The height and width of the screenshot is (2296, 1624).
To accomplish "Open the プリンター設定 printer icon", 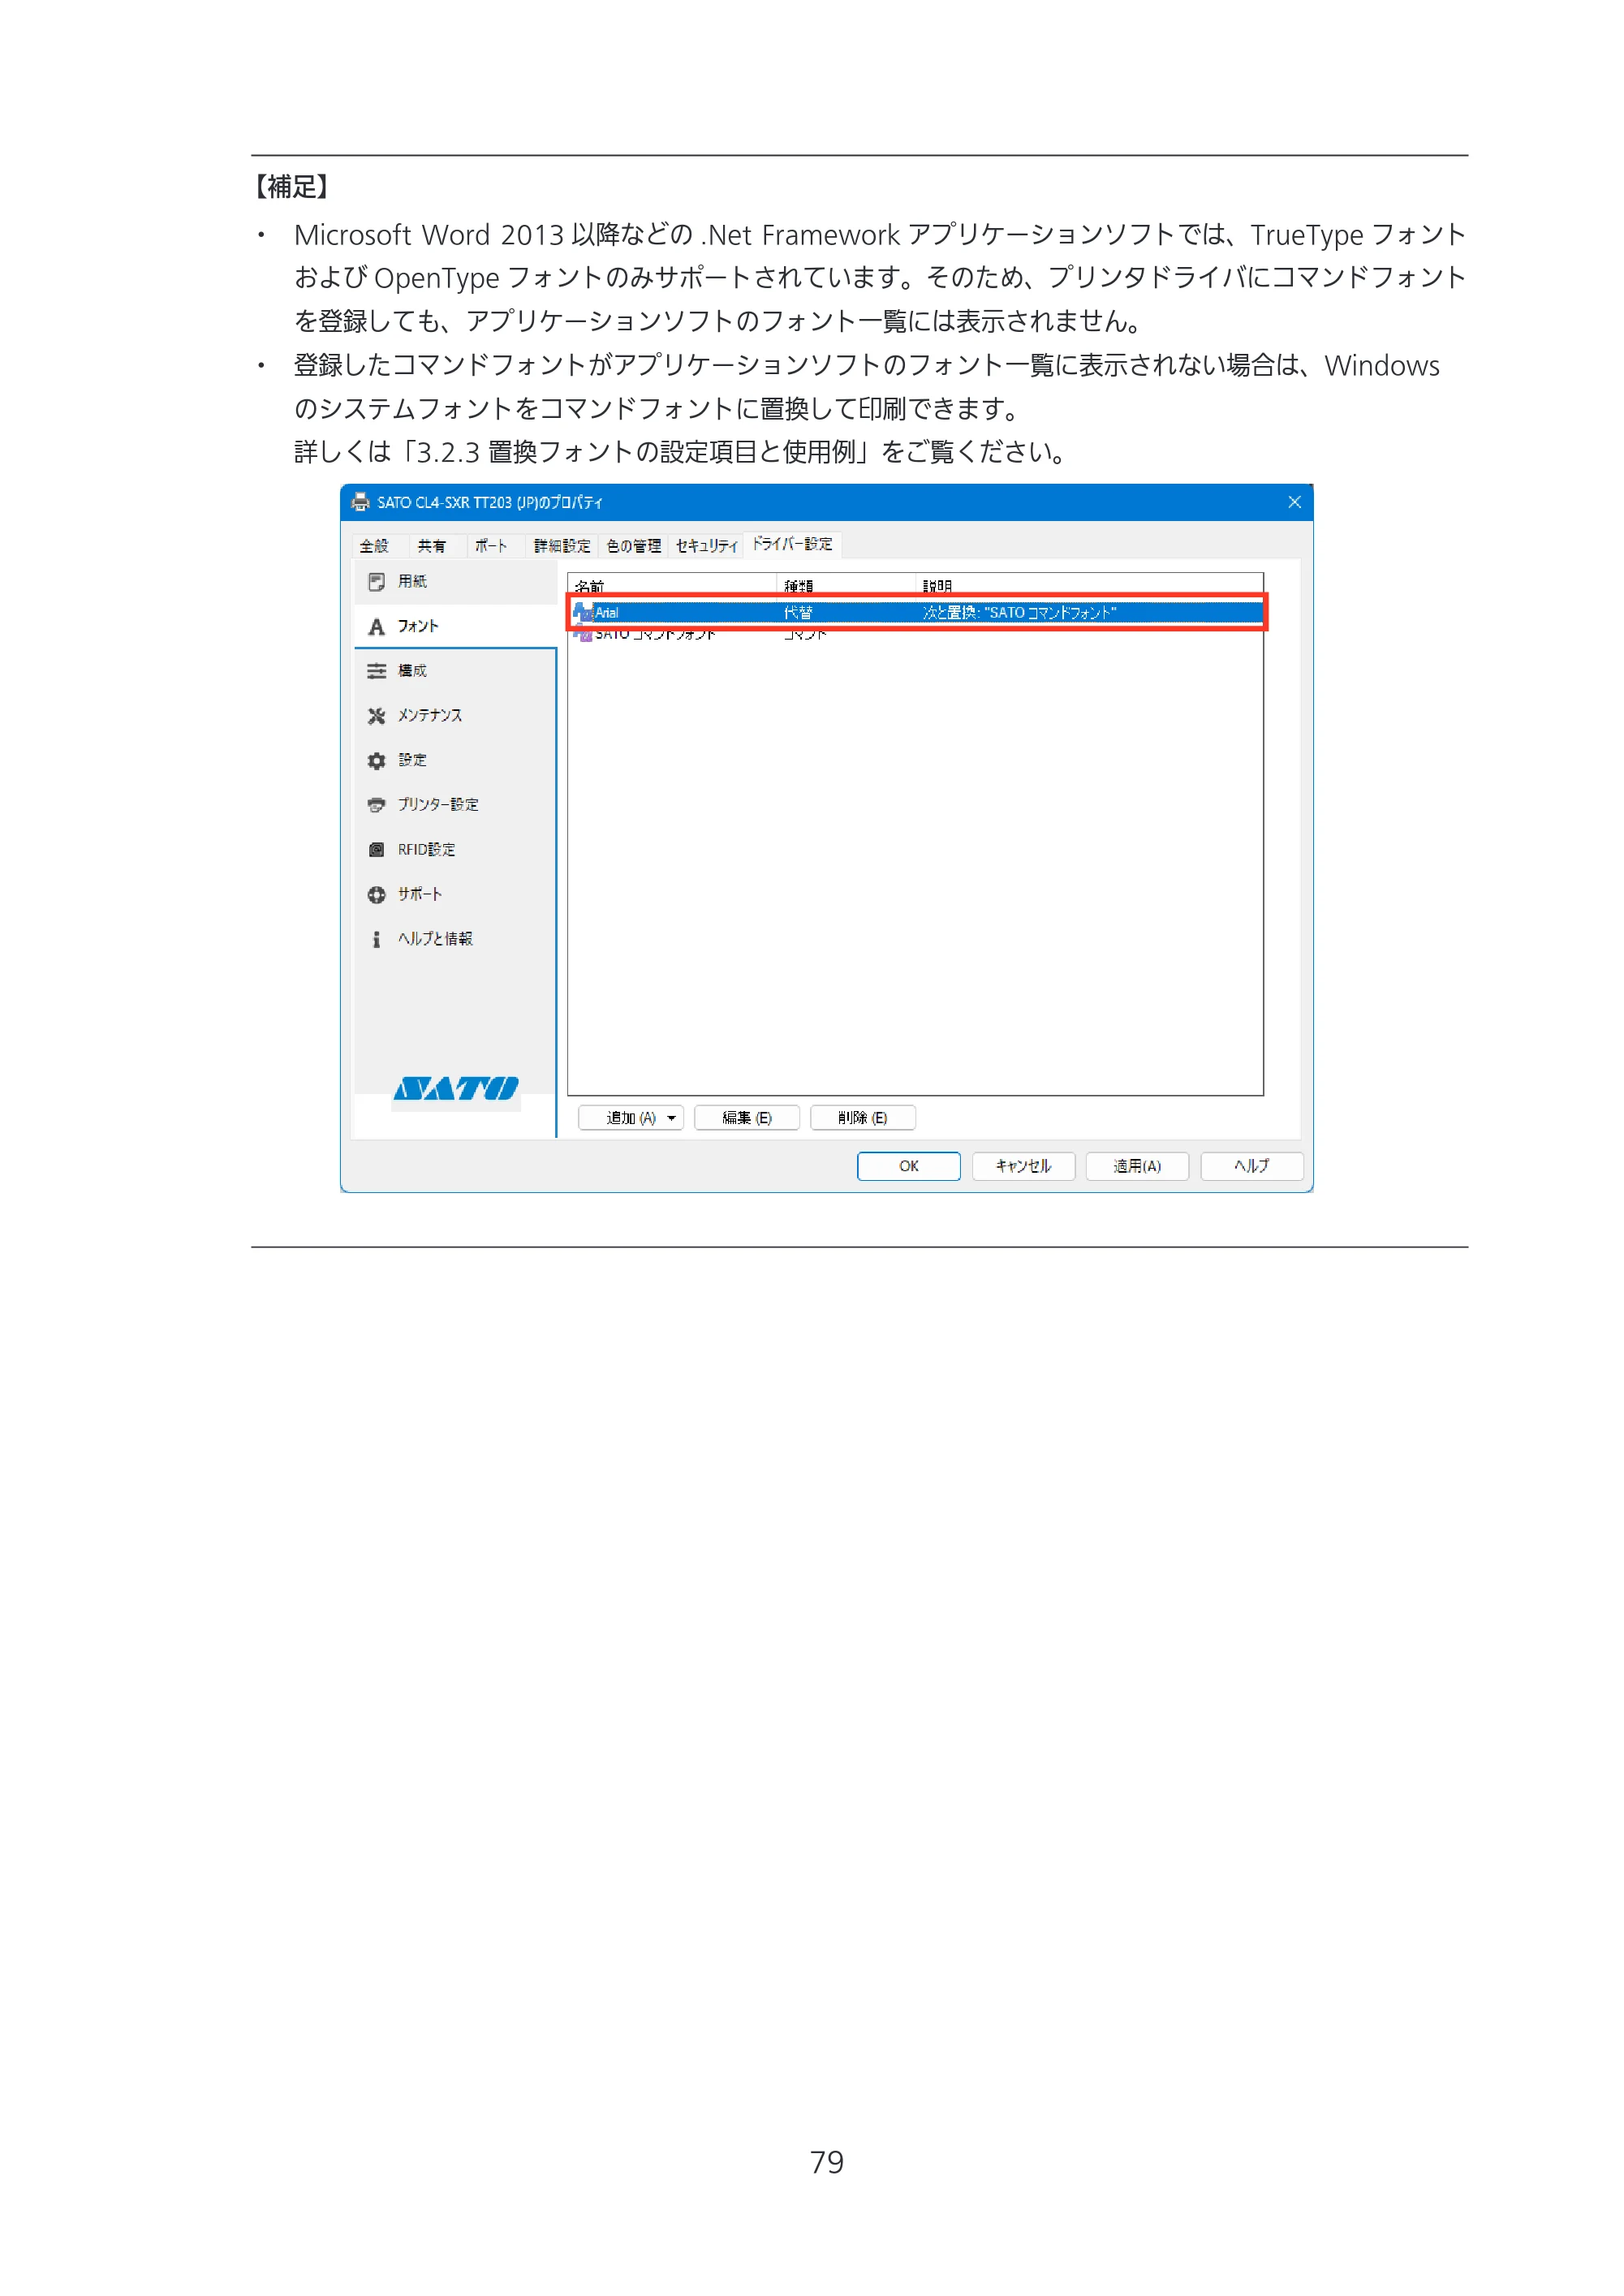I will 376,805.
